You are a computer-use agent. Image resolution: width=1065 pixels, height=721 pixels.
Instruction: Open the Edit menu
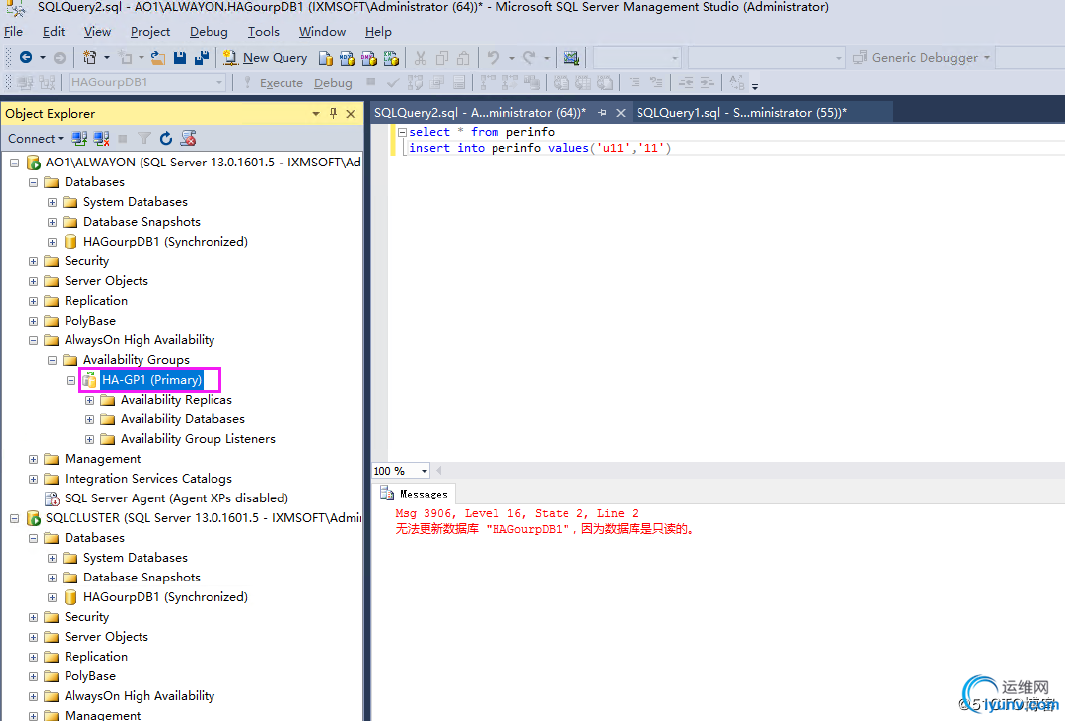54,32
